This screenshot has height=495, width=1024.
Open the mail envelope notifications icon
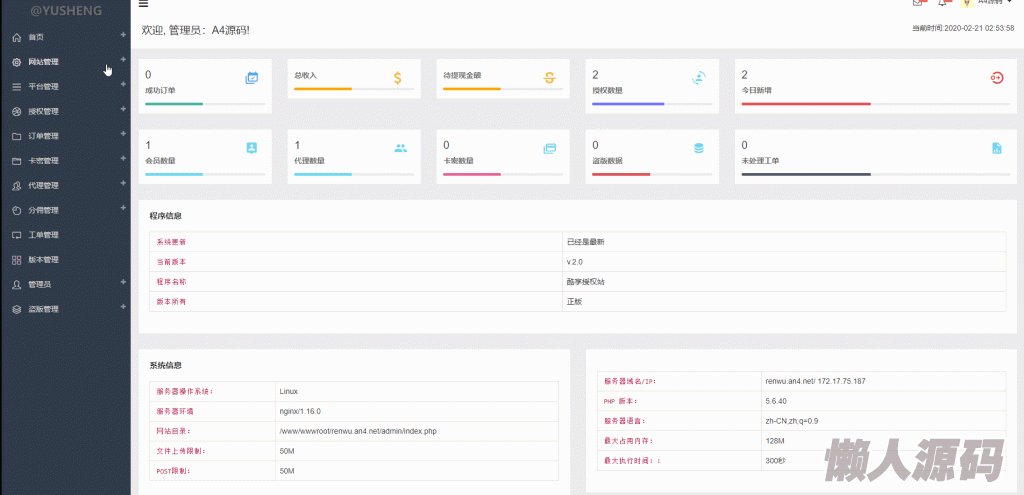pyautogui.click(x=918, y=3)
